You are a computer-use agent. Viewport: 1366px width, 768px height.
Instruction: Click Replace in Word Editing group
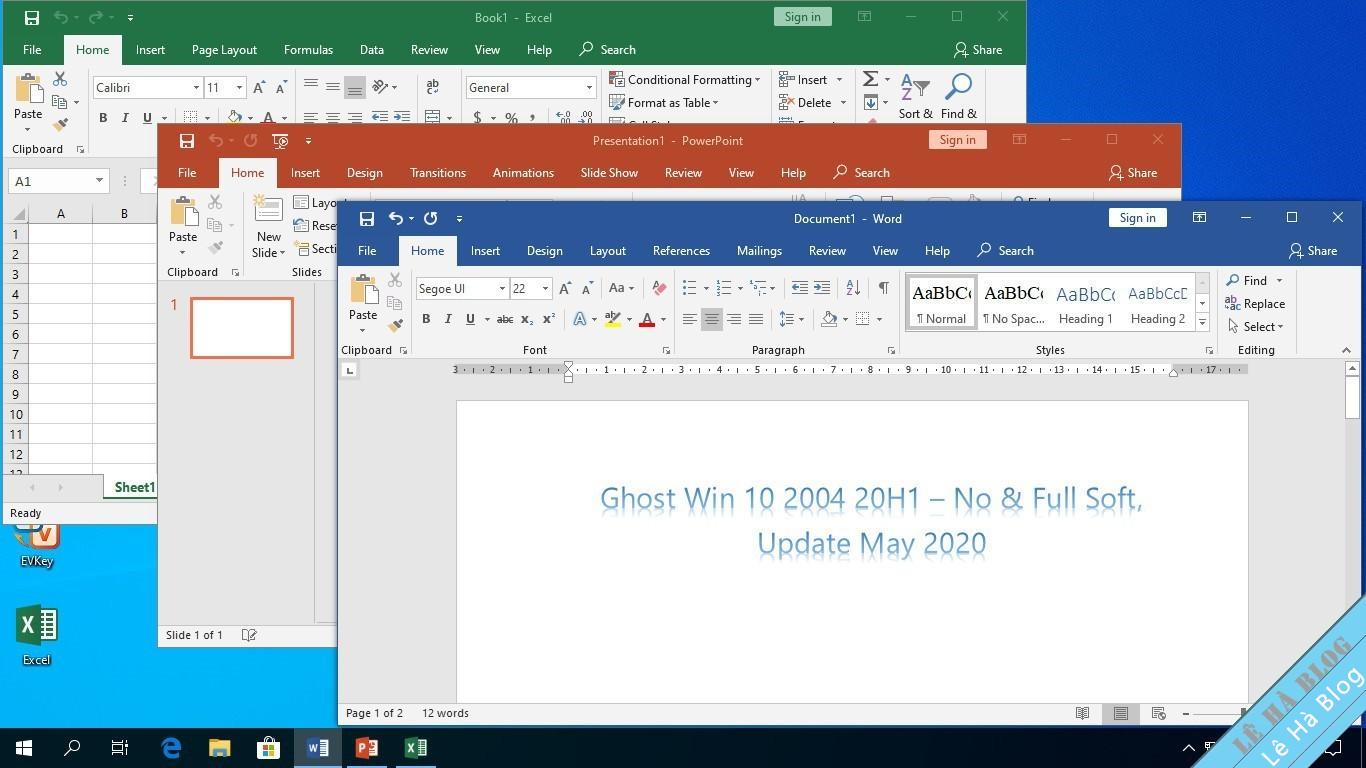pos(1255,304)
